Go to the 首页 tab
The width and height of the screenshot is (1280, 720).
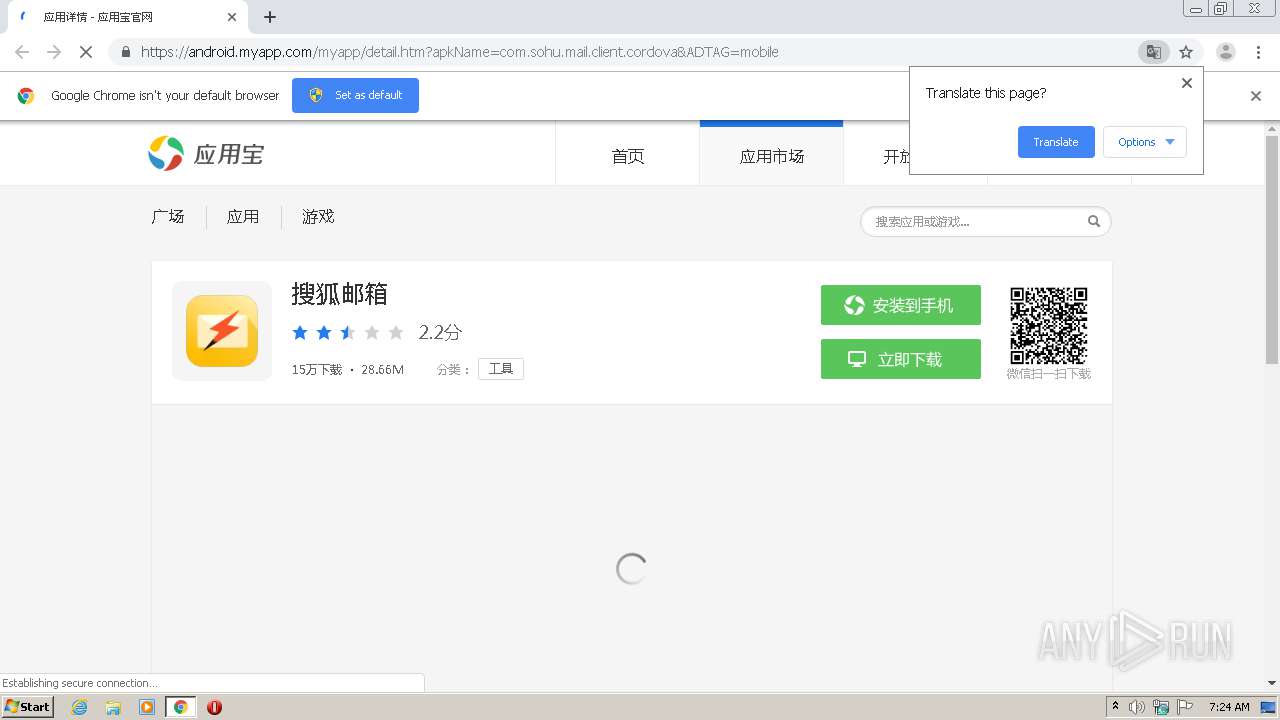pos(628,156)
